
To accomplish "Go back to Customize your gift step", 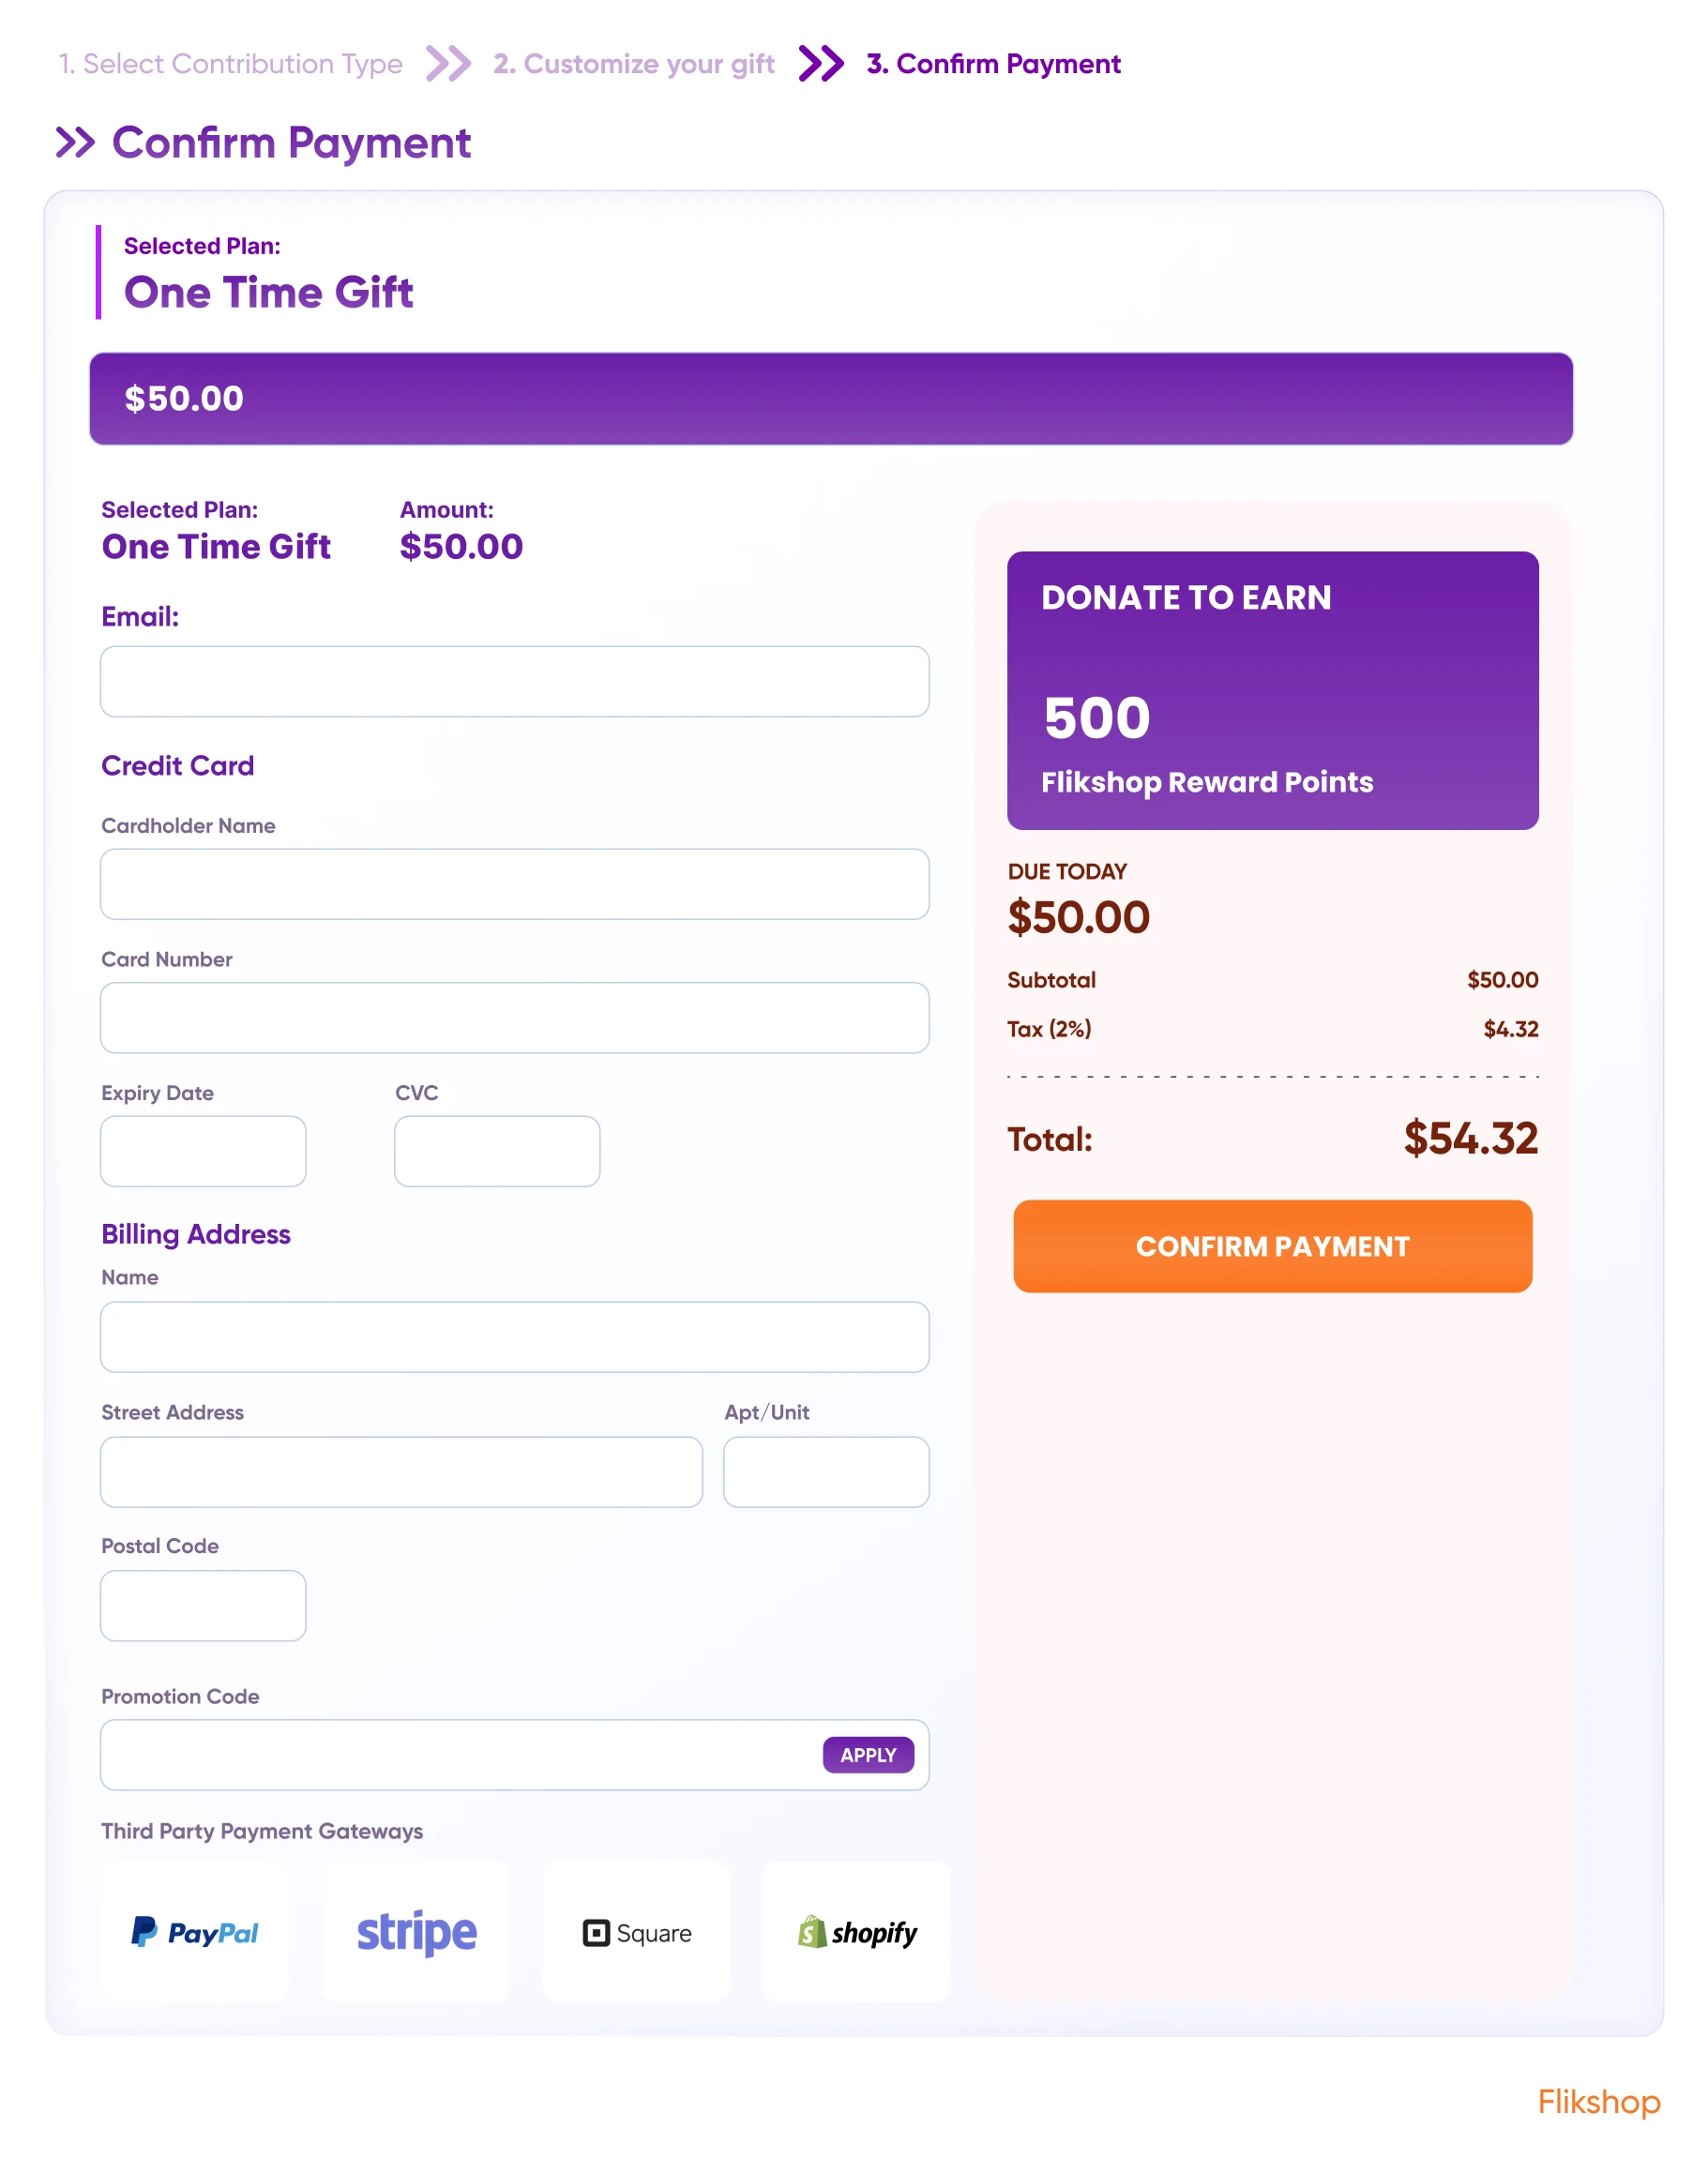I will click(x=634, y=64).
